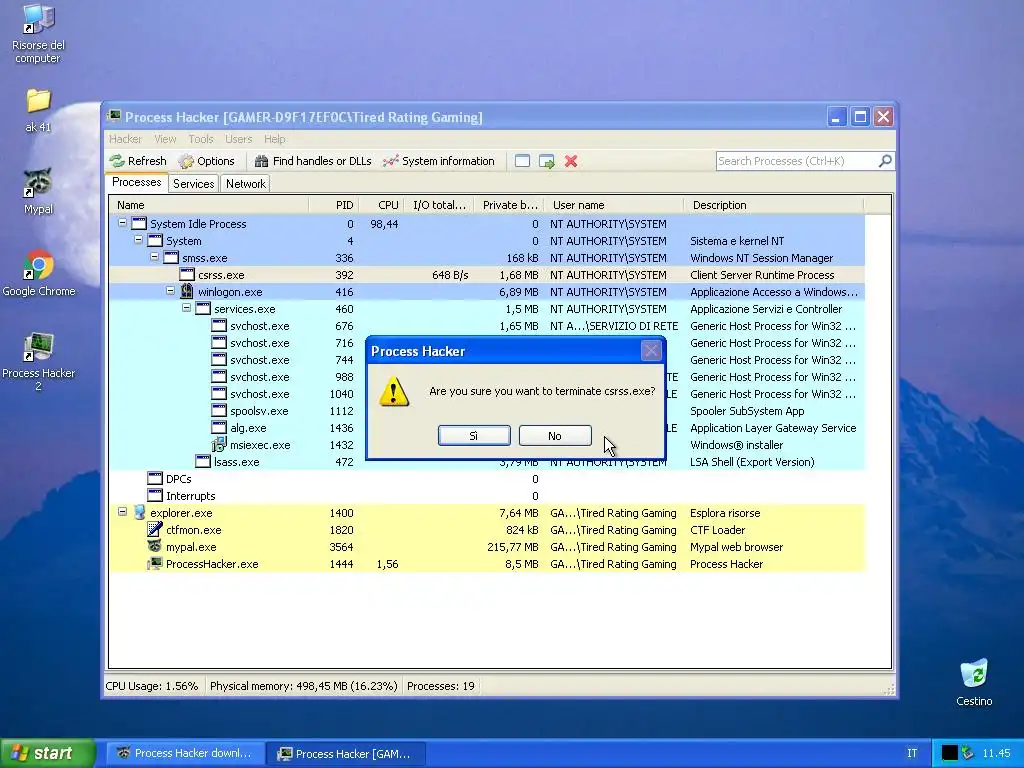Screen dimensions: 1024x768
Task: Click the search magnifier icon
Action: [x=885, y=161]
